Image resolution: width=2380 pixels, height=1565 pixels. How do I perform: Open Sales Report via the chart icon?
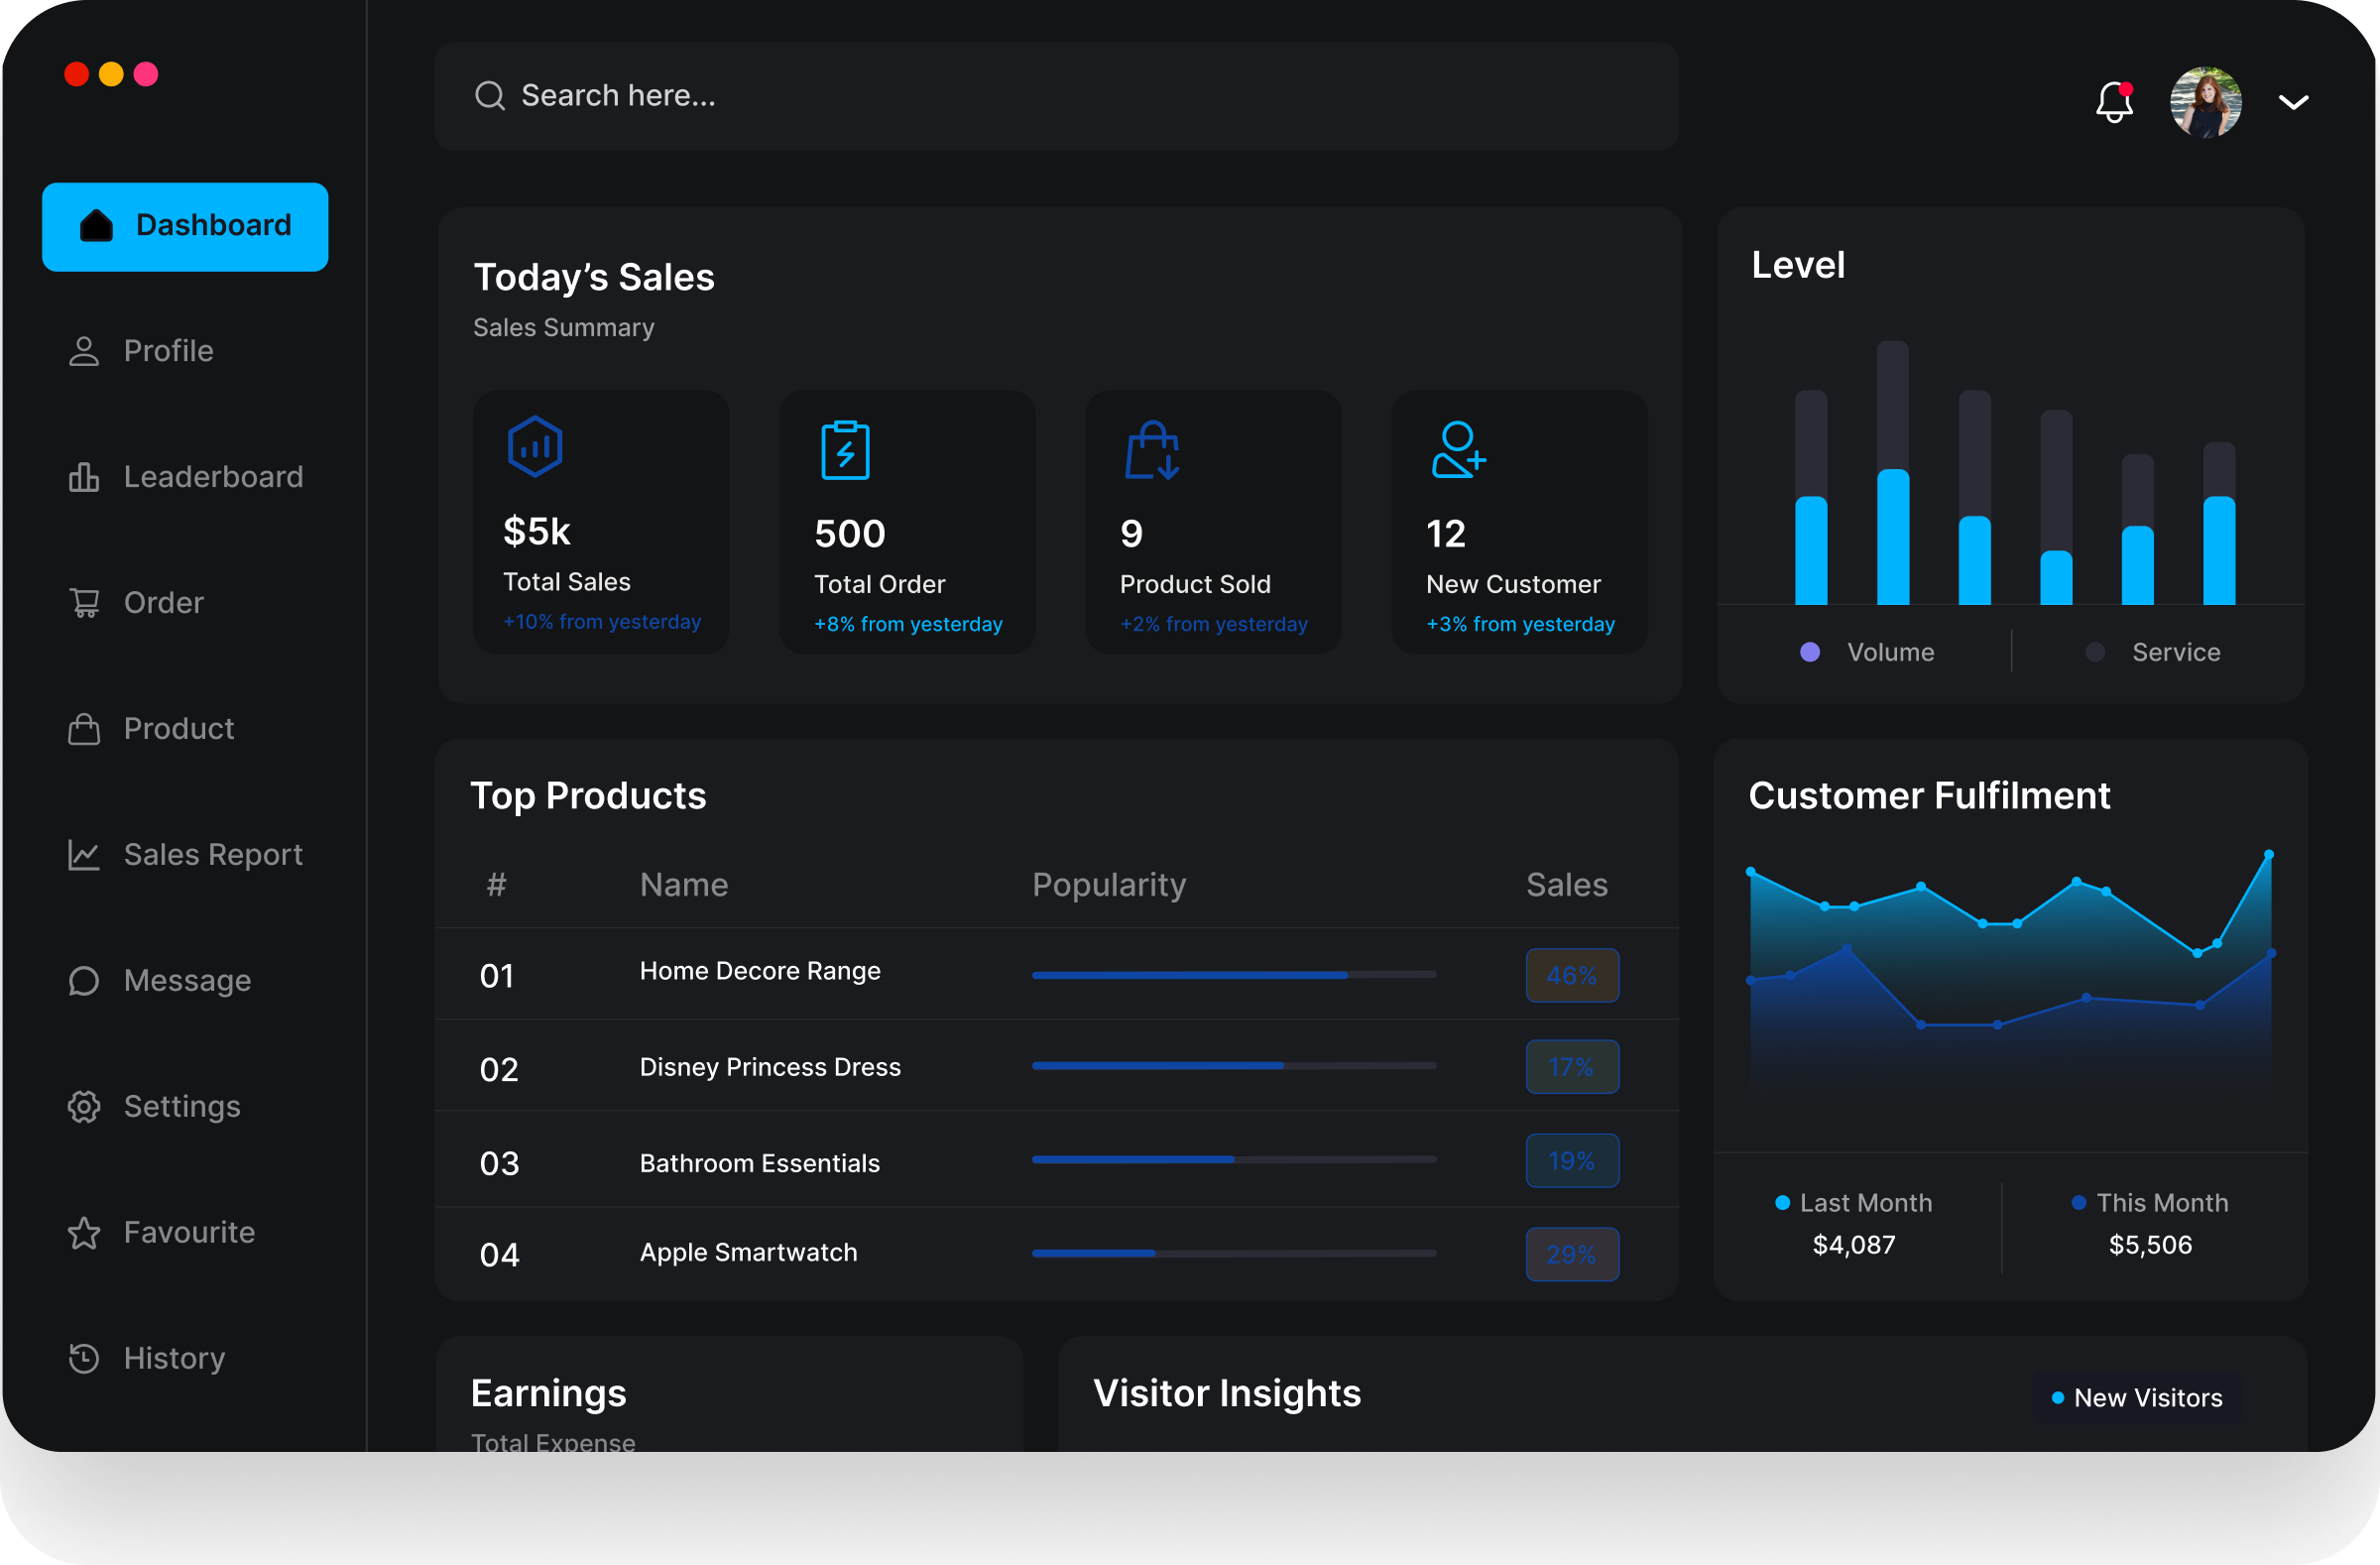click(x=84, y=855)
